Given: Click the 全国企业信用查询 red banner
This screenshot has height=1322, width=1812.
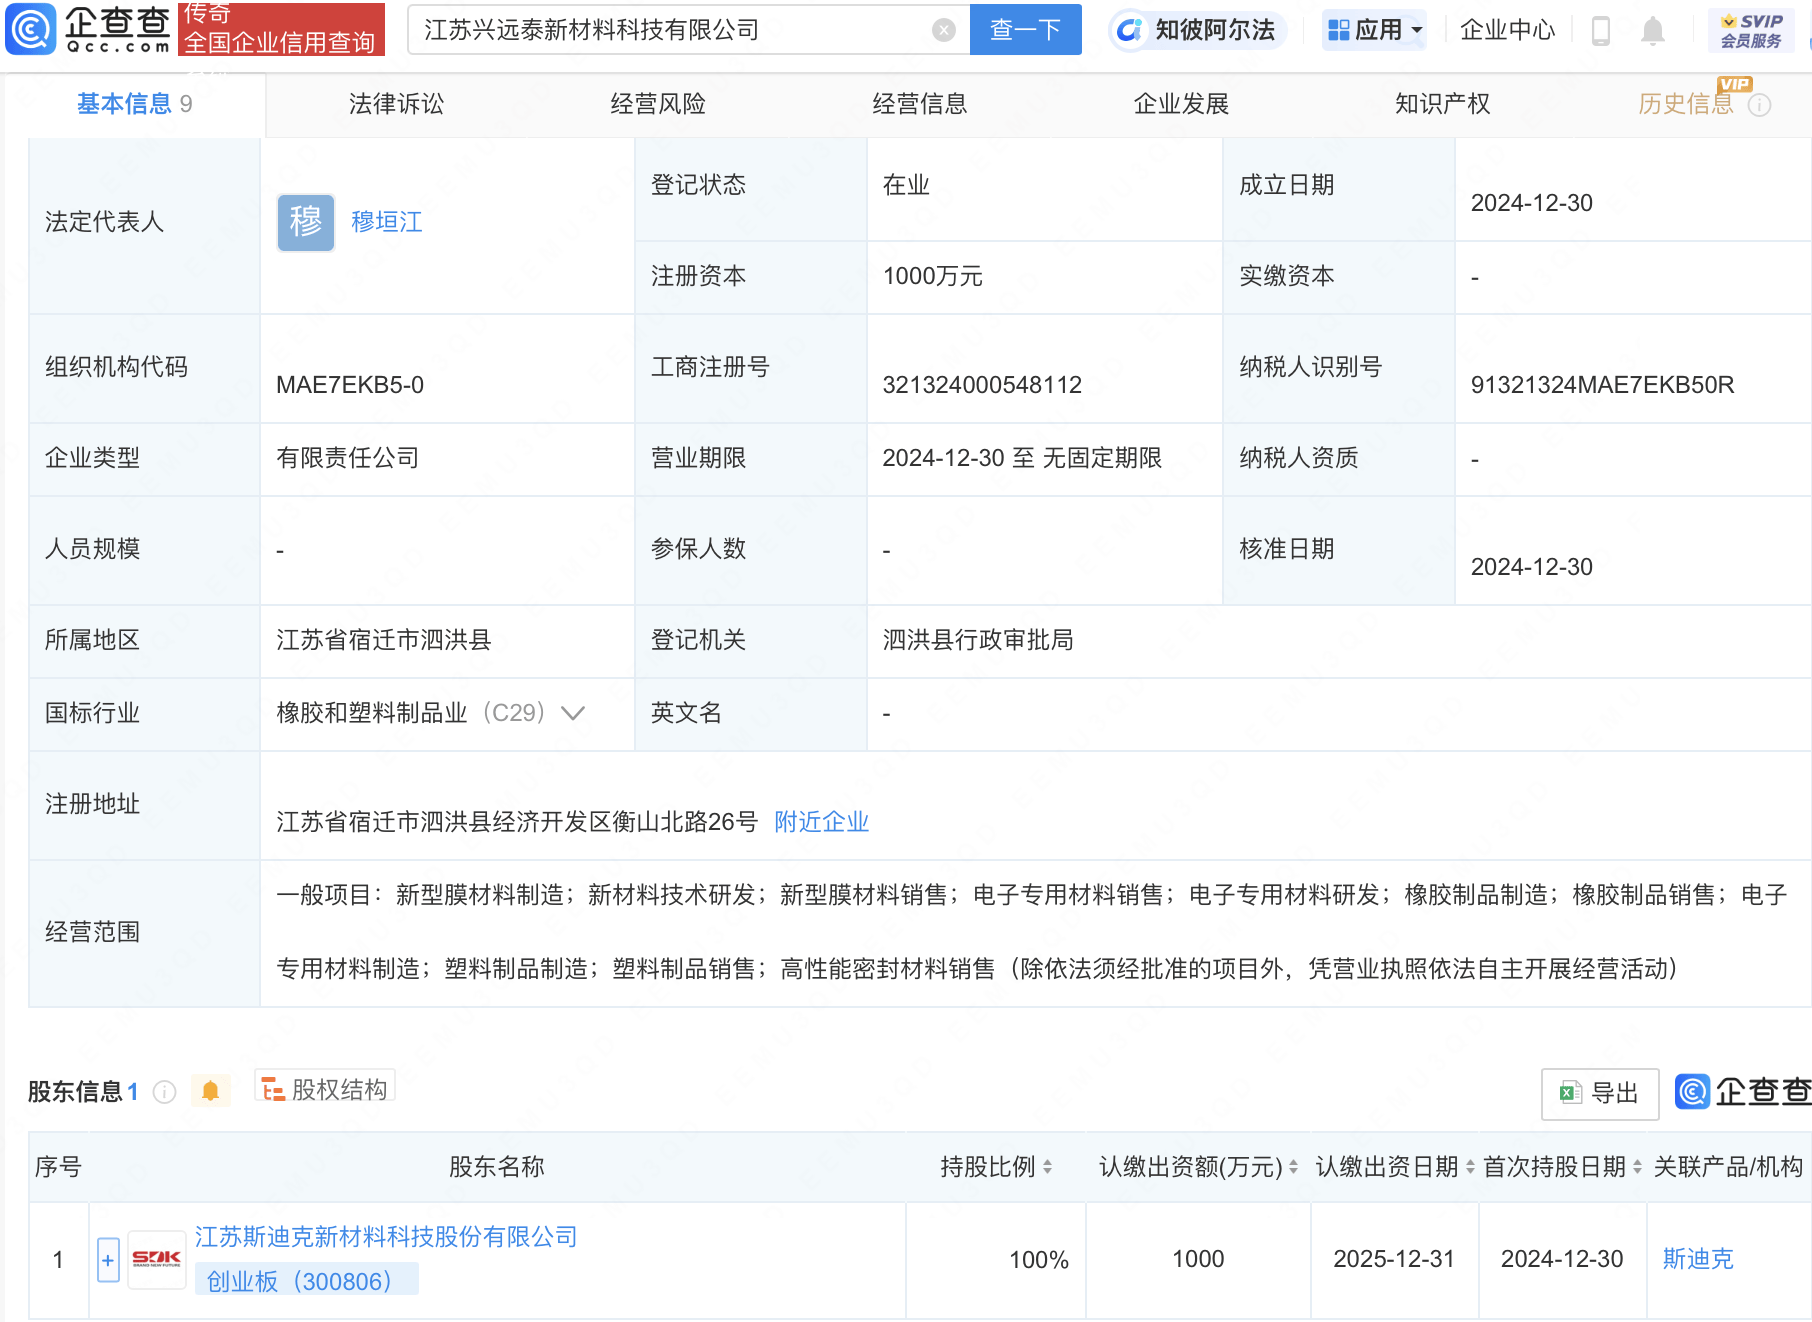Looking at the screenshot, I should pyautogui.click(x=281, y=29).
